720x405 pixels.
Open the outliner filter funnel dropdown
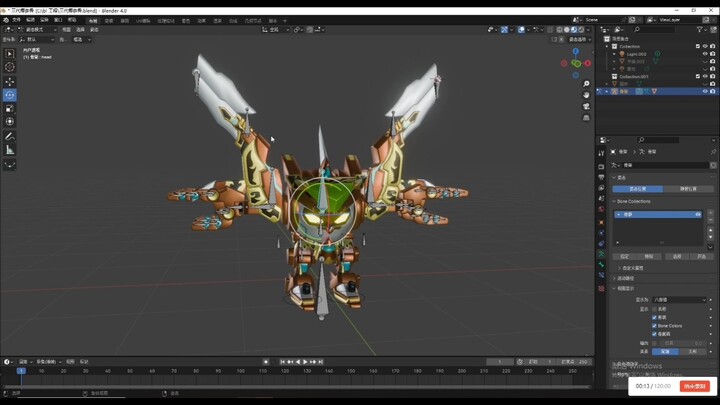pyautogui.click(x=702, y=29)
